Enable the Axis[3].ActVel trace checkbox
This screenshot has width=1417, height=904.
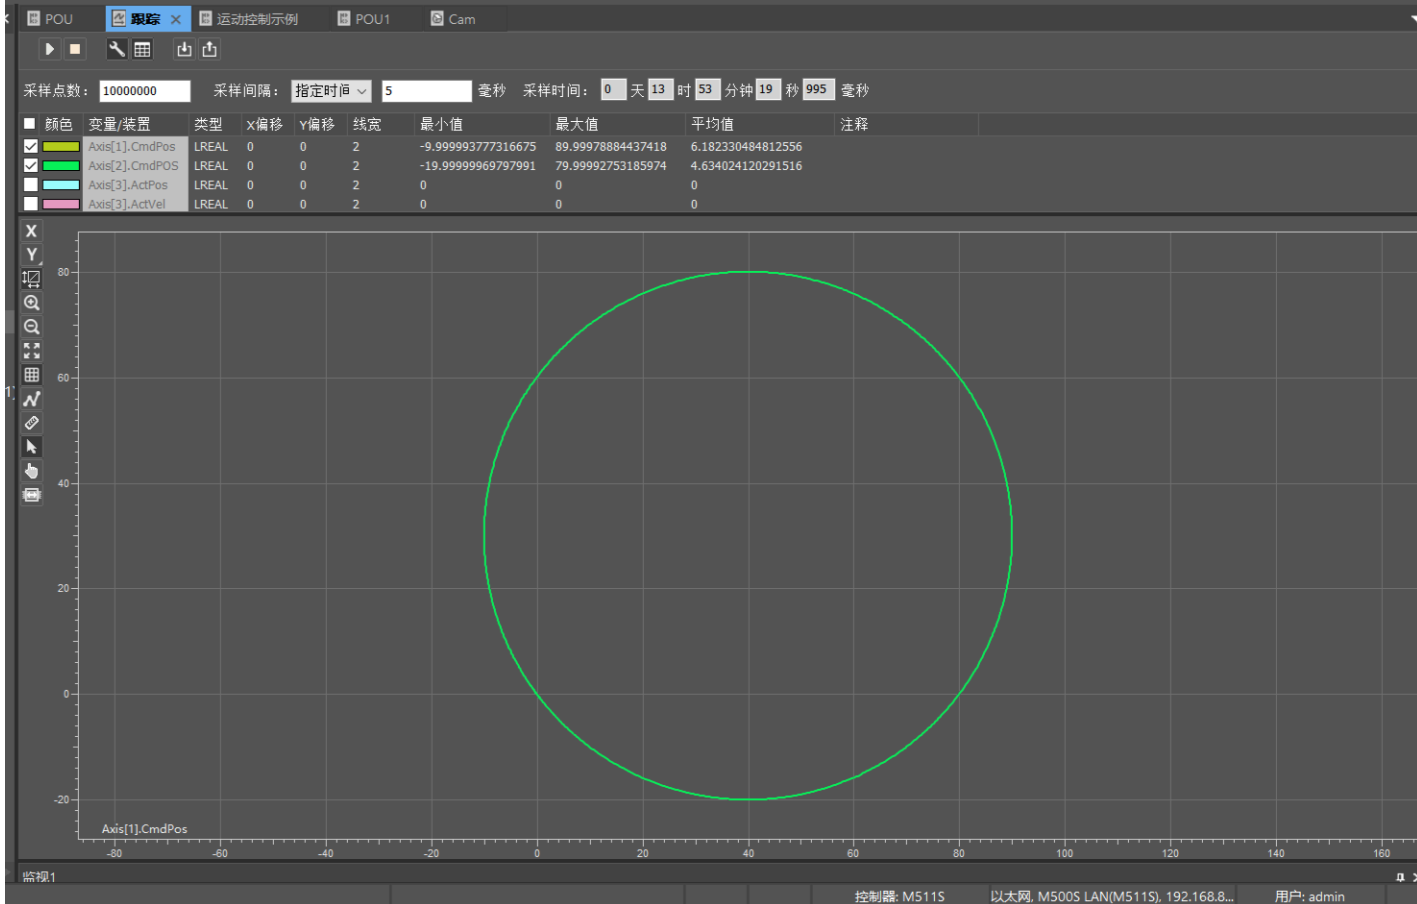pos(31,204)
